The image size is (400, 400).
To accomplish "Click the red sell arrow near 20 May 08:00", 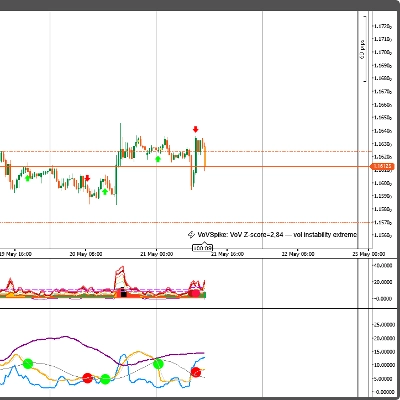I will [x=87, y=178].
